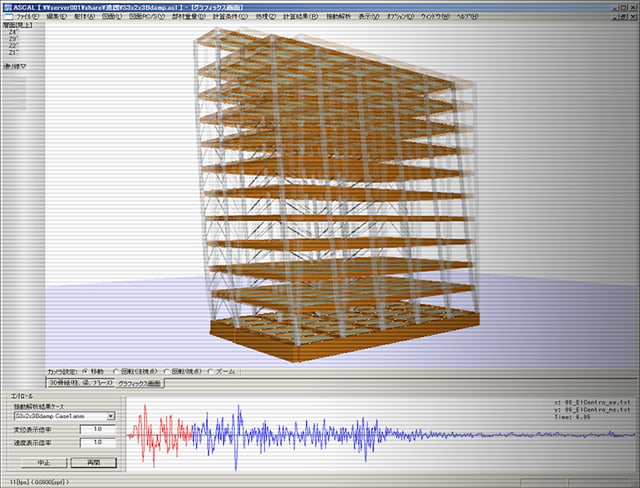Switch to the 3D骨格 tab
The image size is (640, 488).
(79, 383)
